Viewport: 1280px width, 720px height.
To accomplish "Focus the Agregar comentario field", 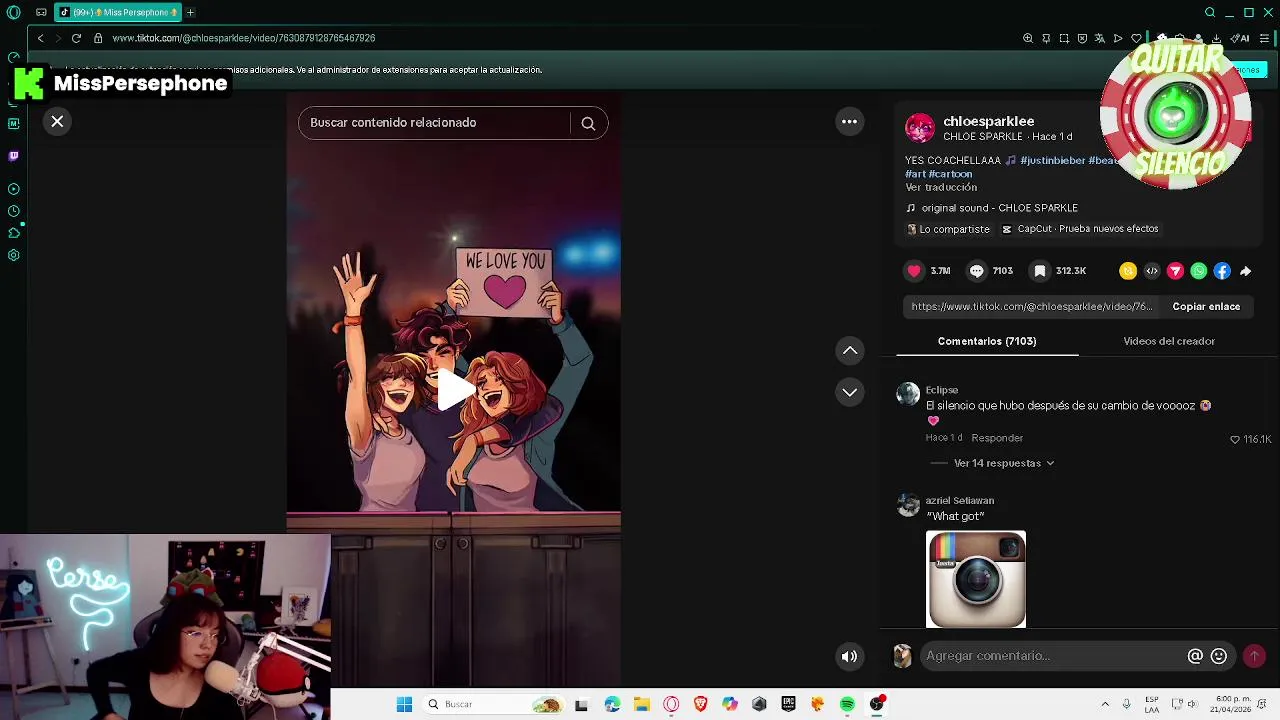I will 1050,656.
